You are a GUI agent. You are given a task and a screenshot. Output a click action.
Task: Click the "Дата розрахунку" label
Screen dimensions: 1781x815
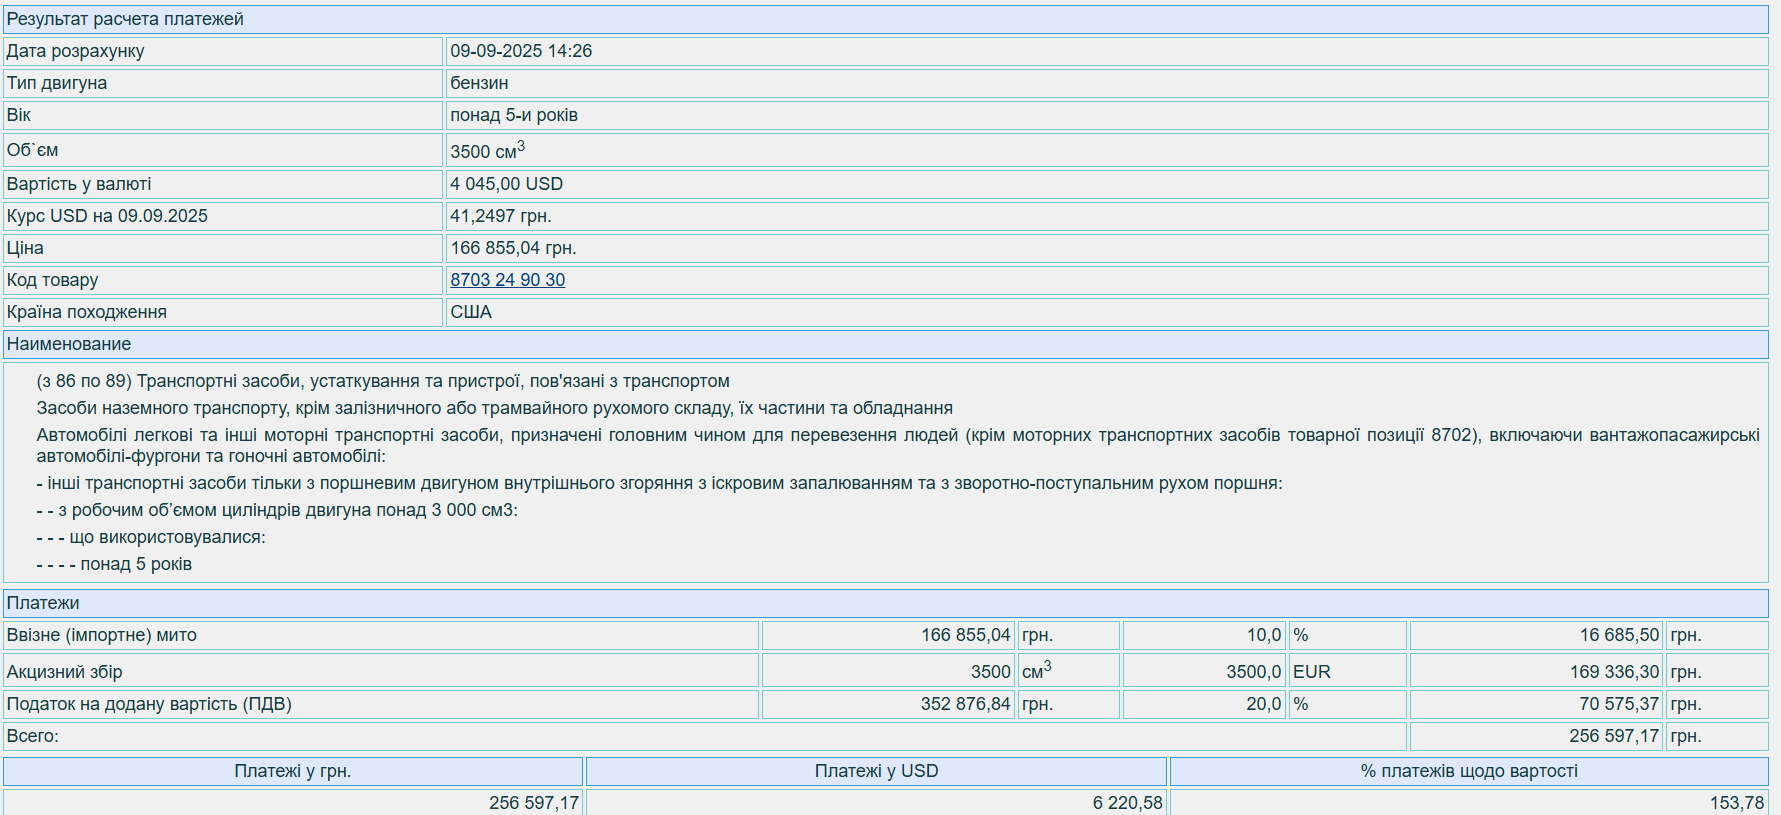(x=75, y=51)
